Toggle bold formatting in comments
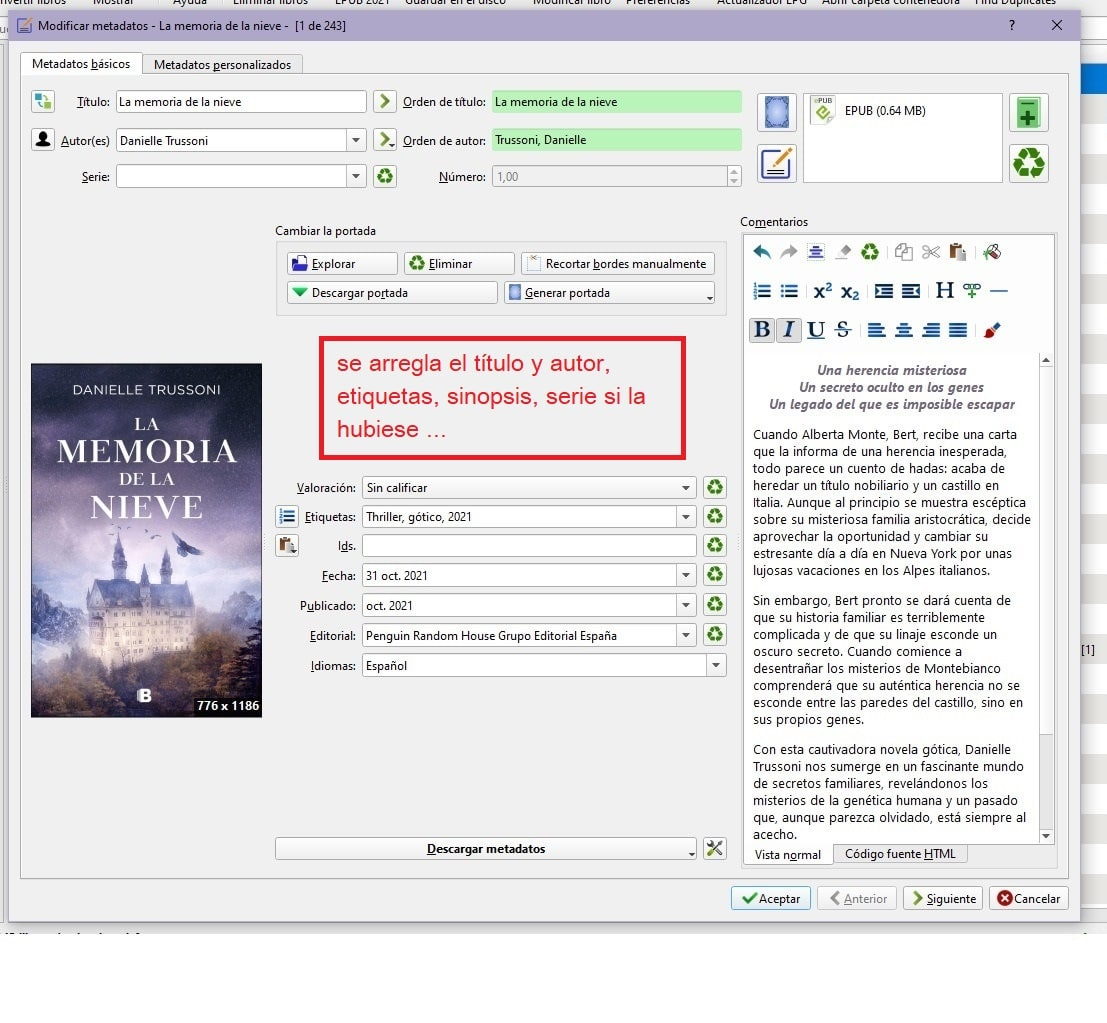The width and height of the screenshot is (1107, 1023). tap(762, 329)
